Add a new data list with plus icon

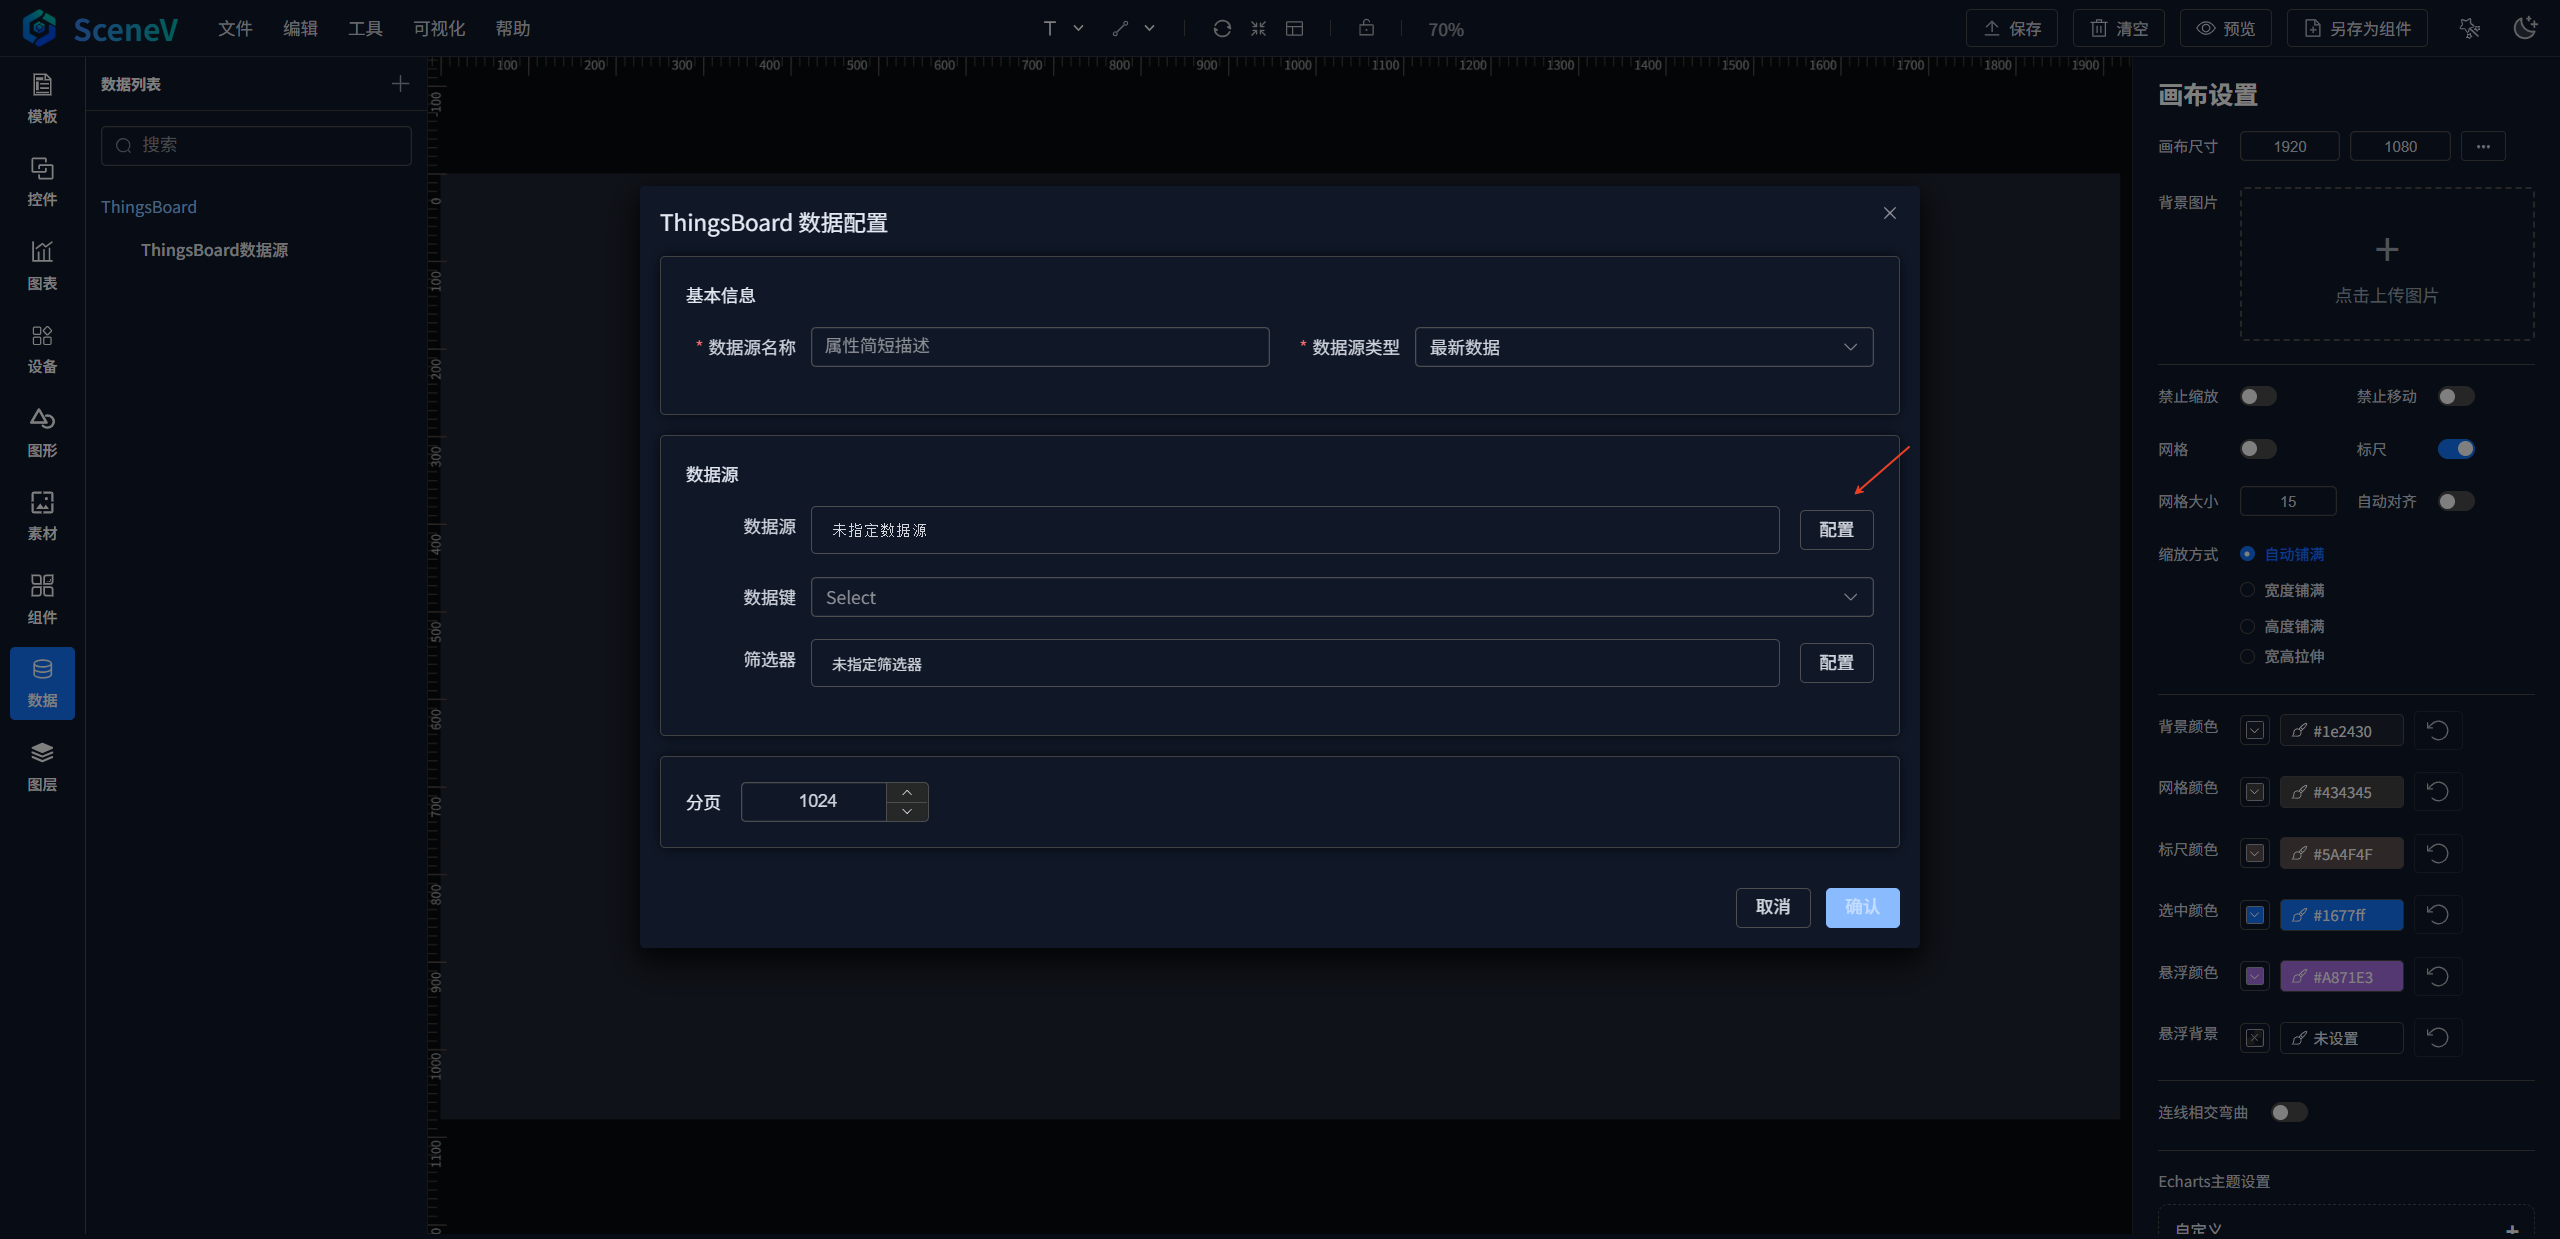(400, 84)
